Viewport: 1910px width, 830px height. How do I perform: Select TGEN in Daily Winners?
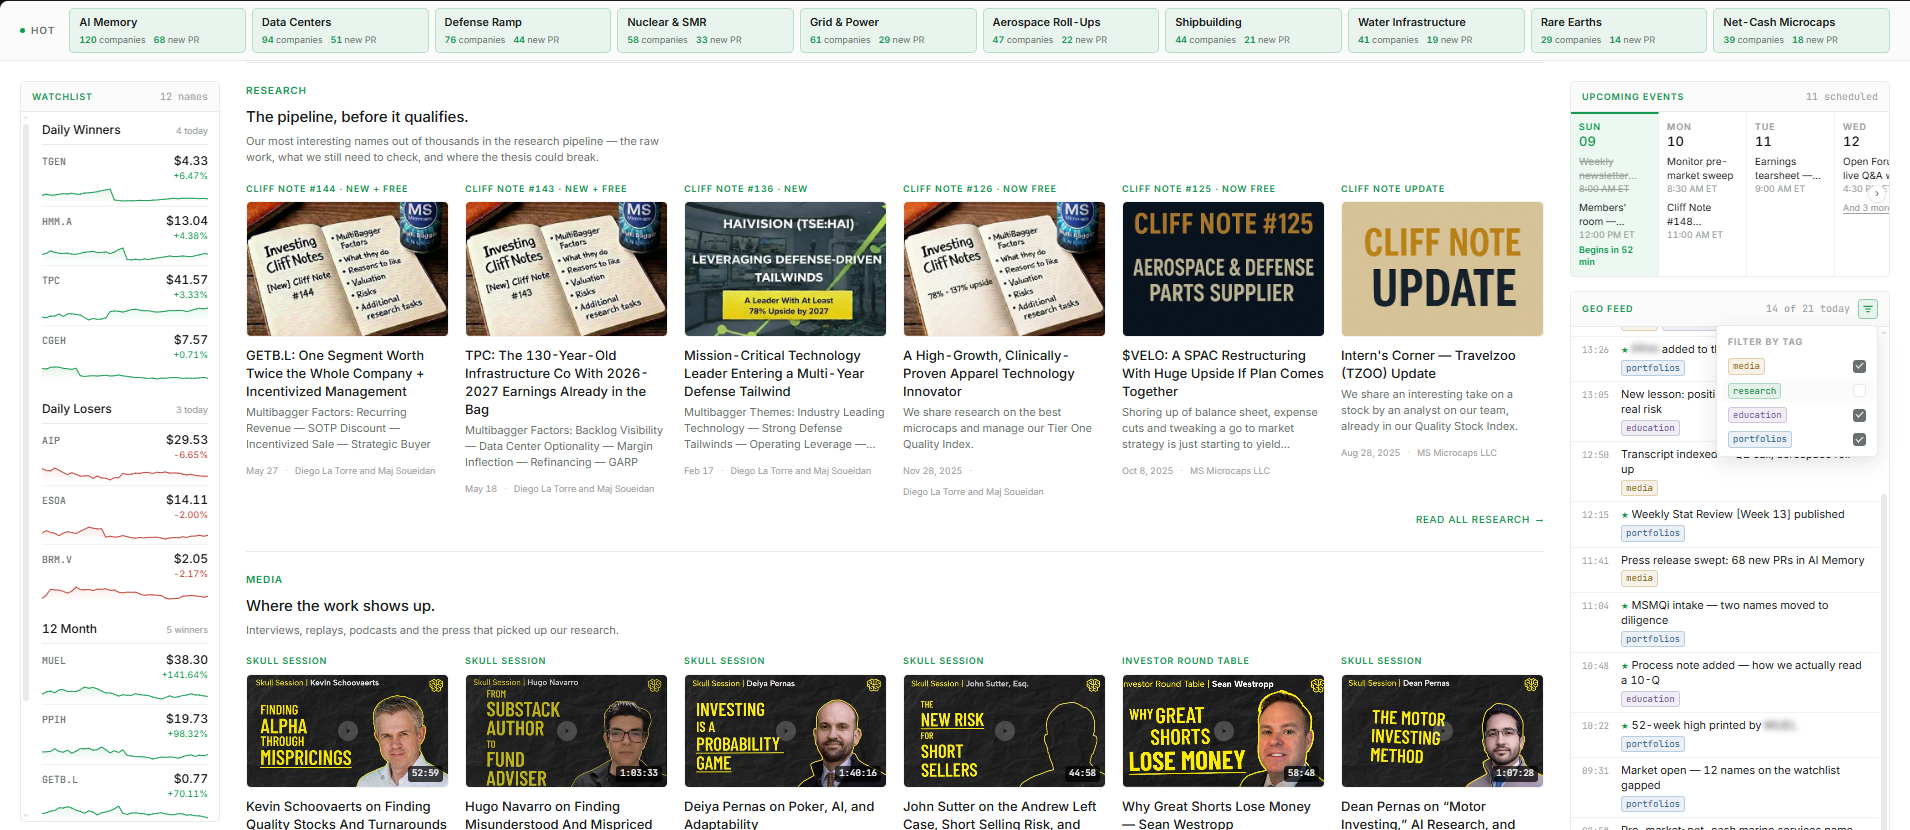click(x=125, y=176)
